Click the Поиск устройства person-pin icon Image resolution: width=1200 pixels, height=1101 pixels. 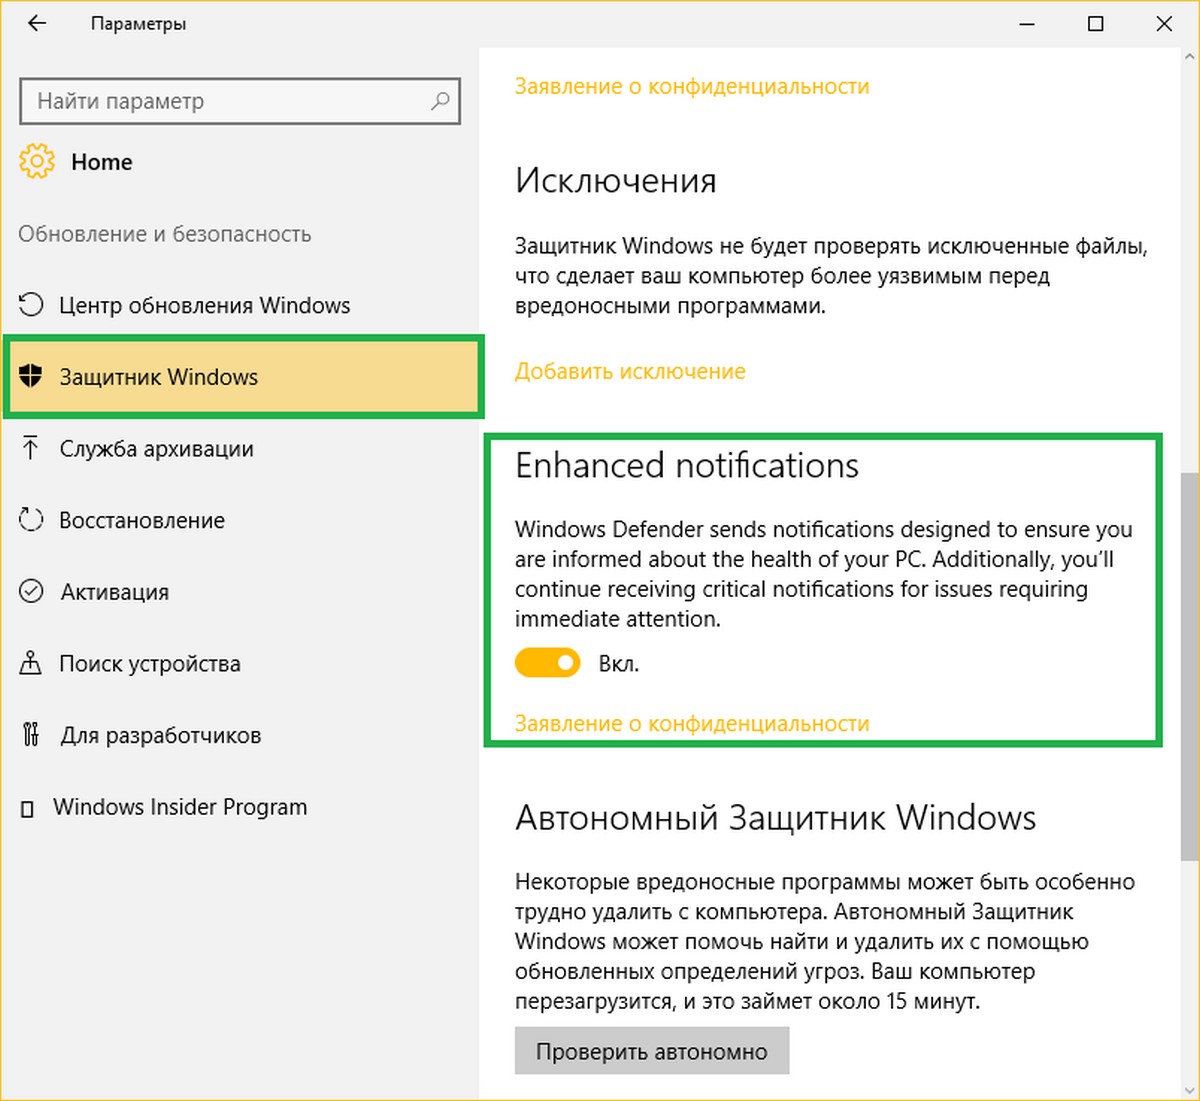point(31,663)
